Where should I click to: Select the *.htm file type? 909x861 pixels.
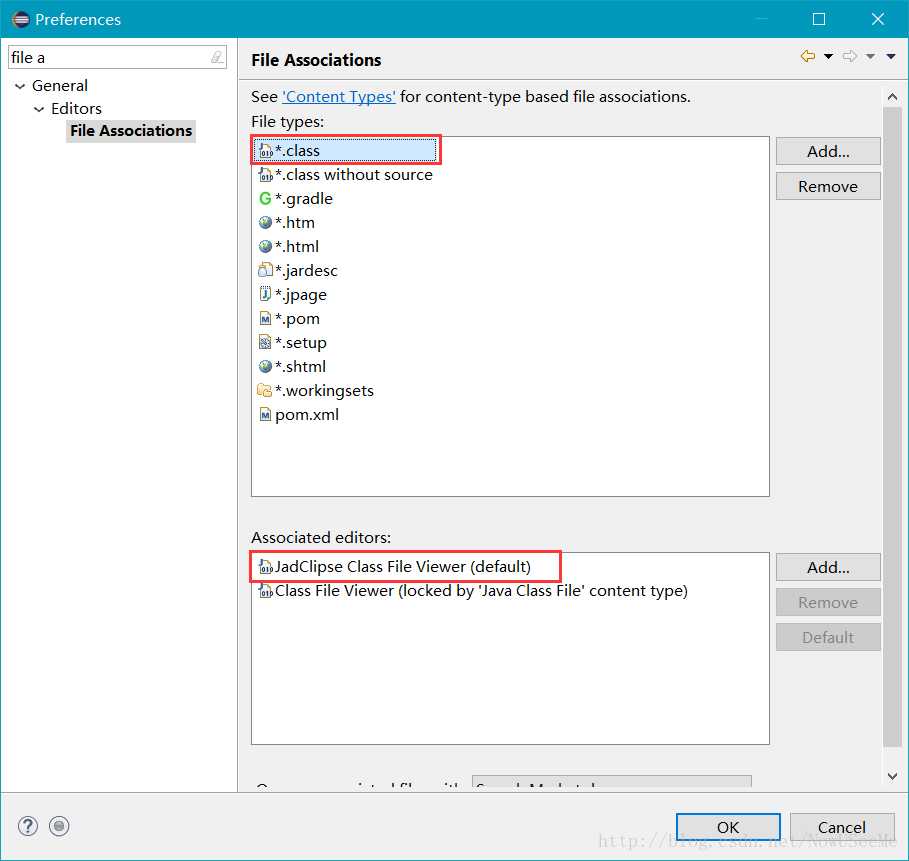pos(286,223)
